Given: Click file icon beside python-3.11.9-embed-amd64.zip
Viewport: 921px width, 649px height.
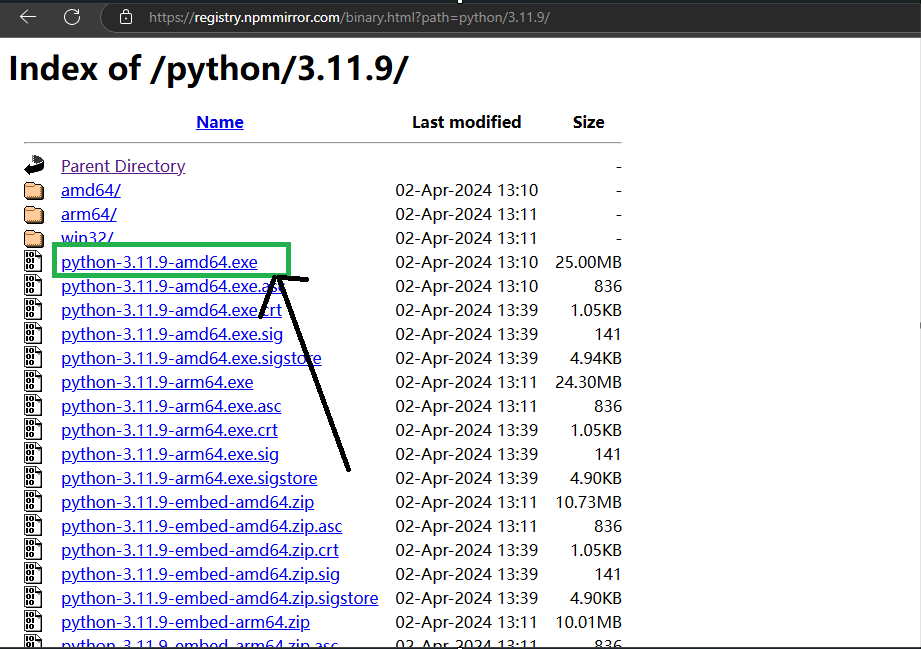Looking at the screenshot, I should [x=35, y=502].
